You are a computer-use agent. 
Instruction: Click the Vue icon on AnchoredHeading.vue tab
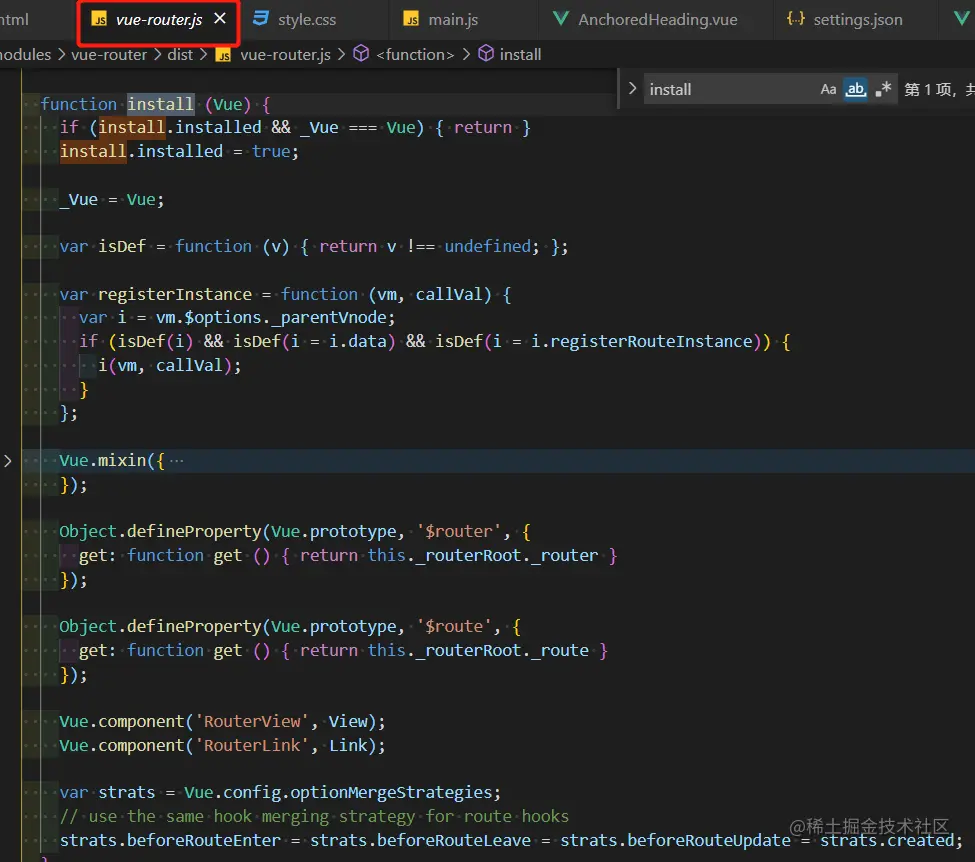click(561, 19)
